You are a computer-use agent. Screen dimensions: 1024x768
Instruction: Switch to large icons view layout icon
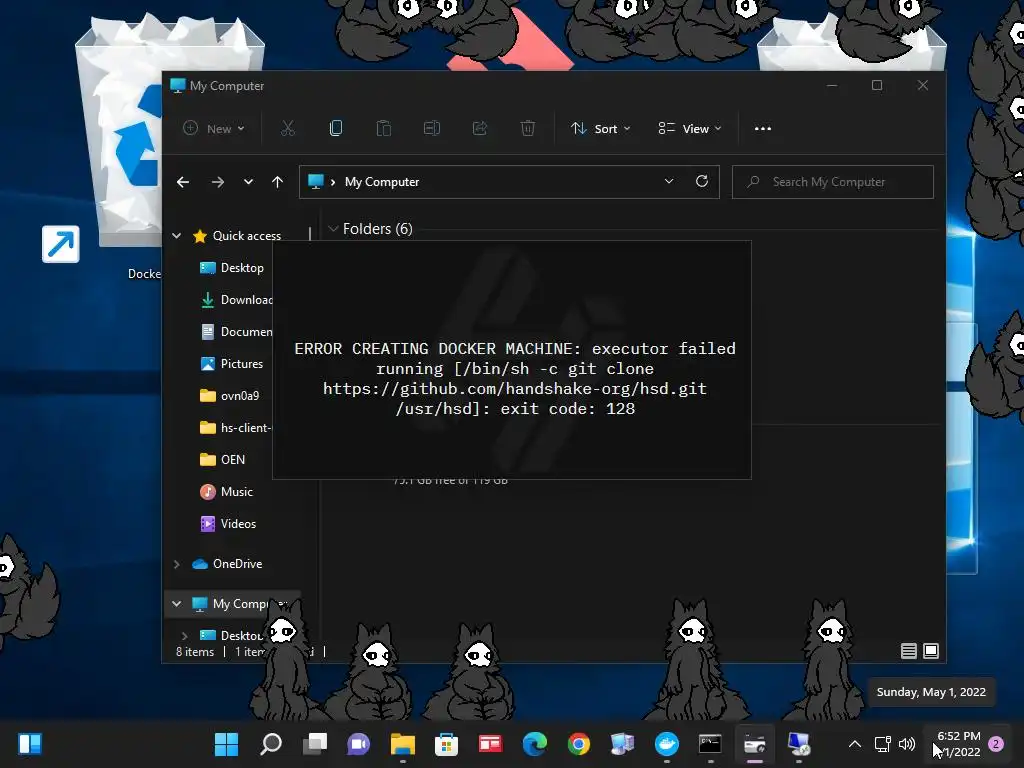(931, 651)
